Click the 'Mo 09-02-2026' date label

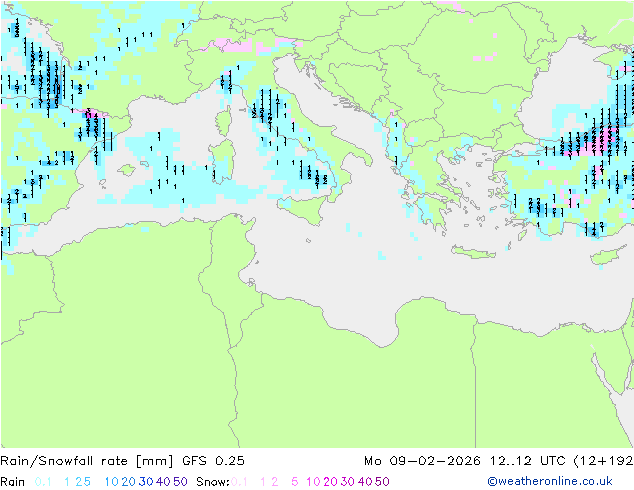422,461
